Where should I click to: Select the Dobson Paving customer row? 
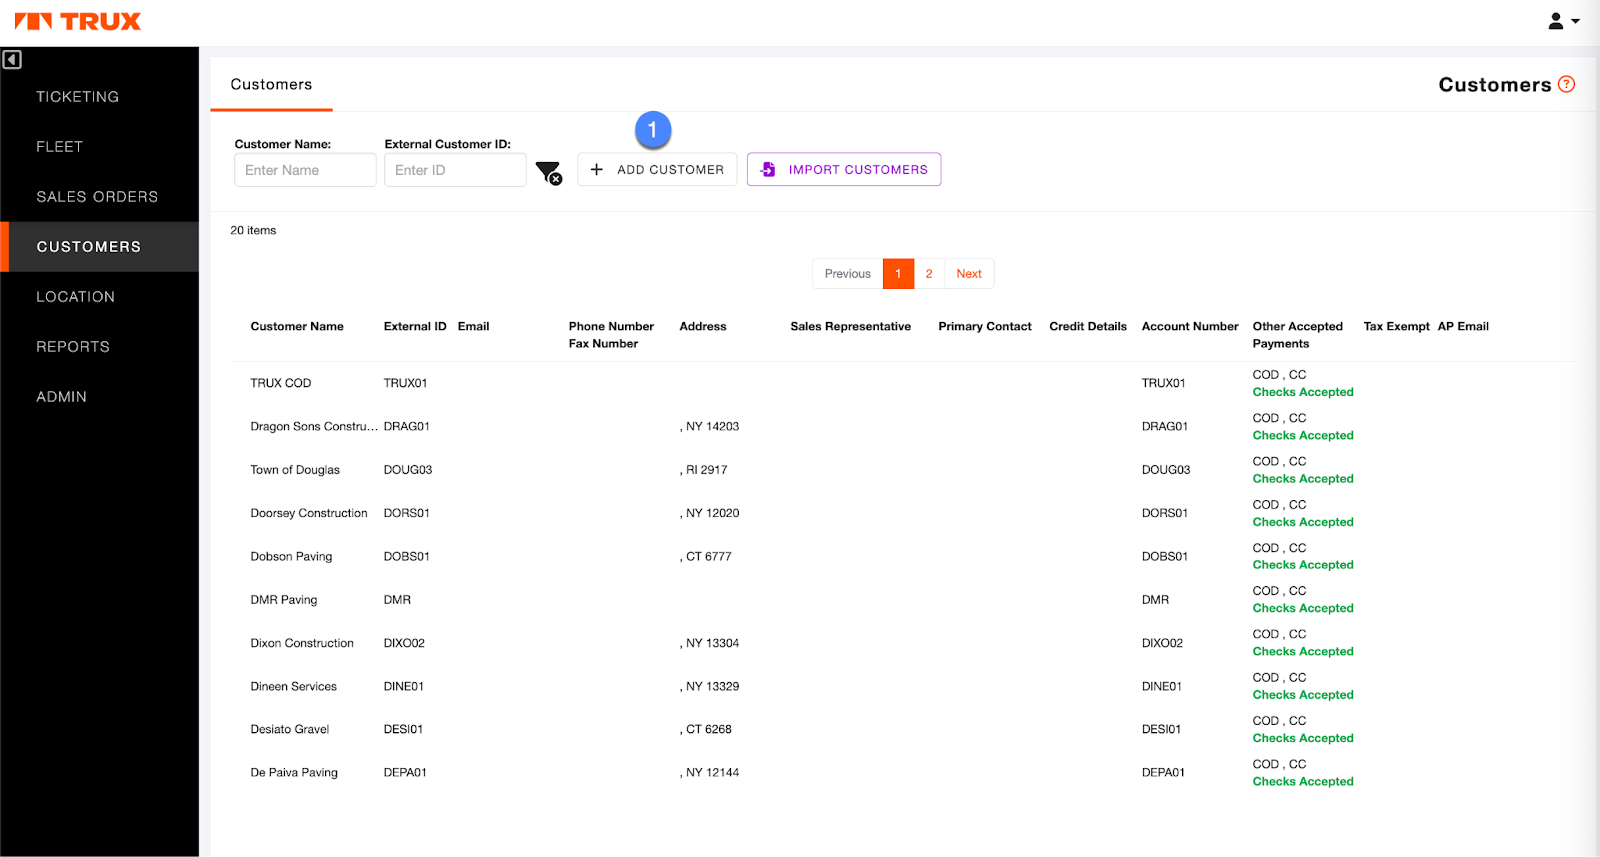291,557
